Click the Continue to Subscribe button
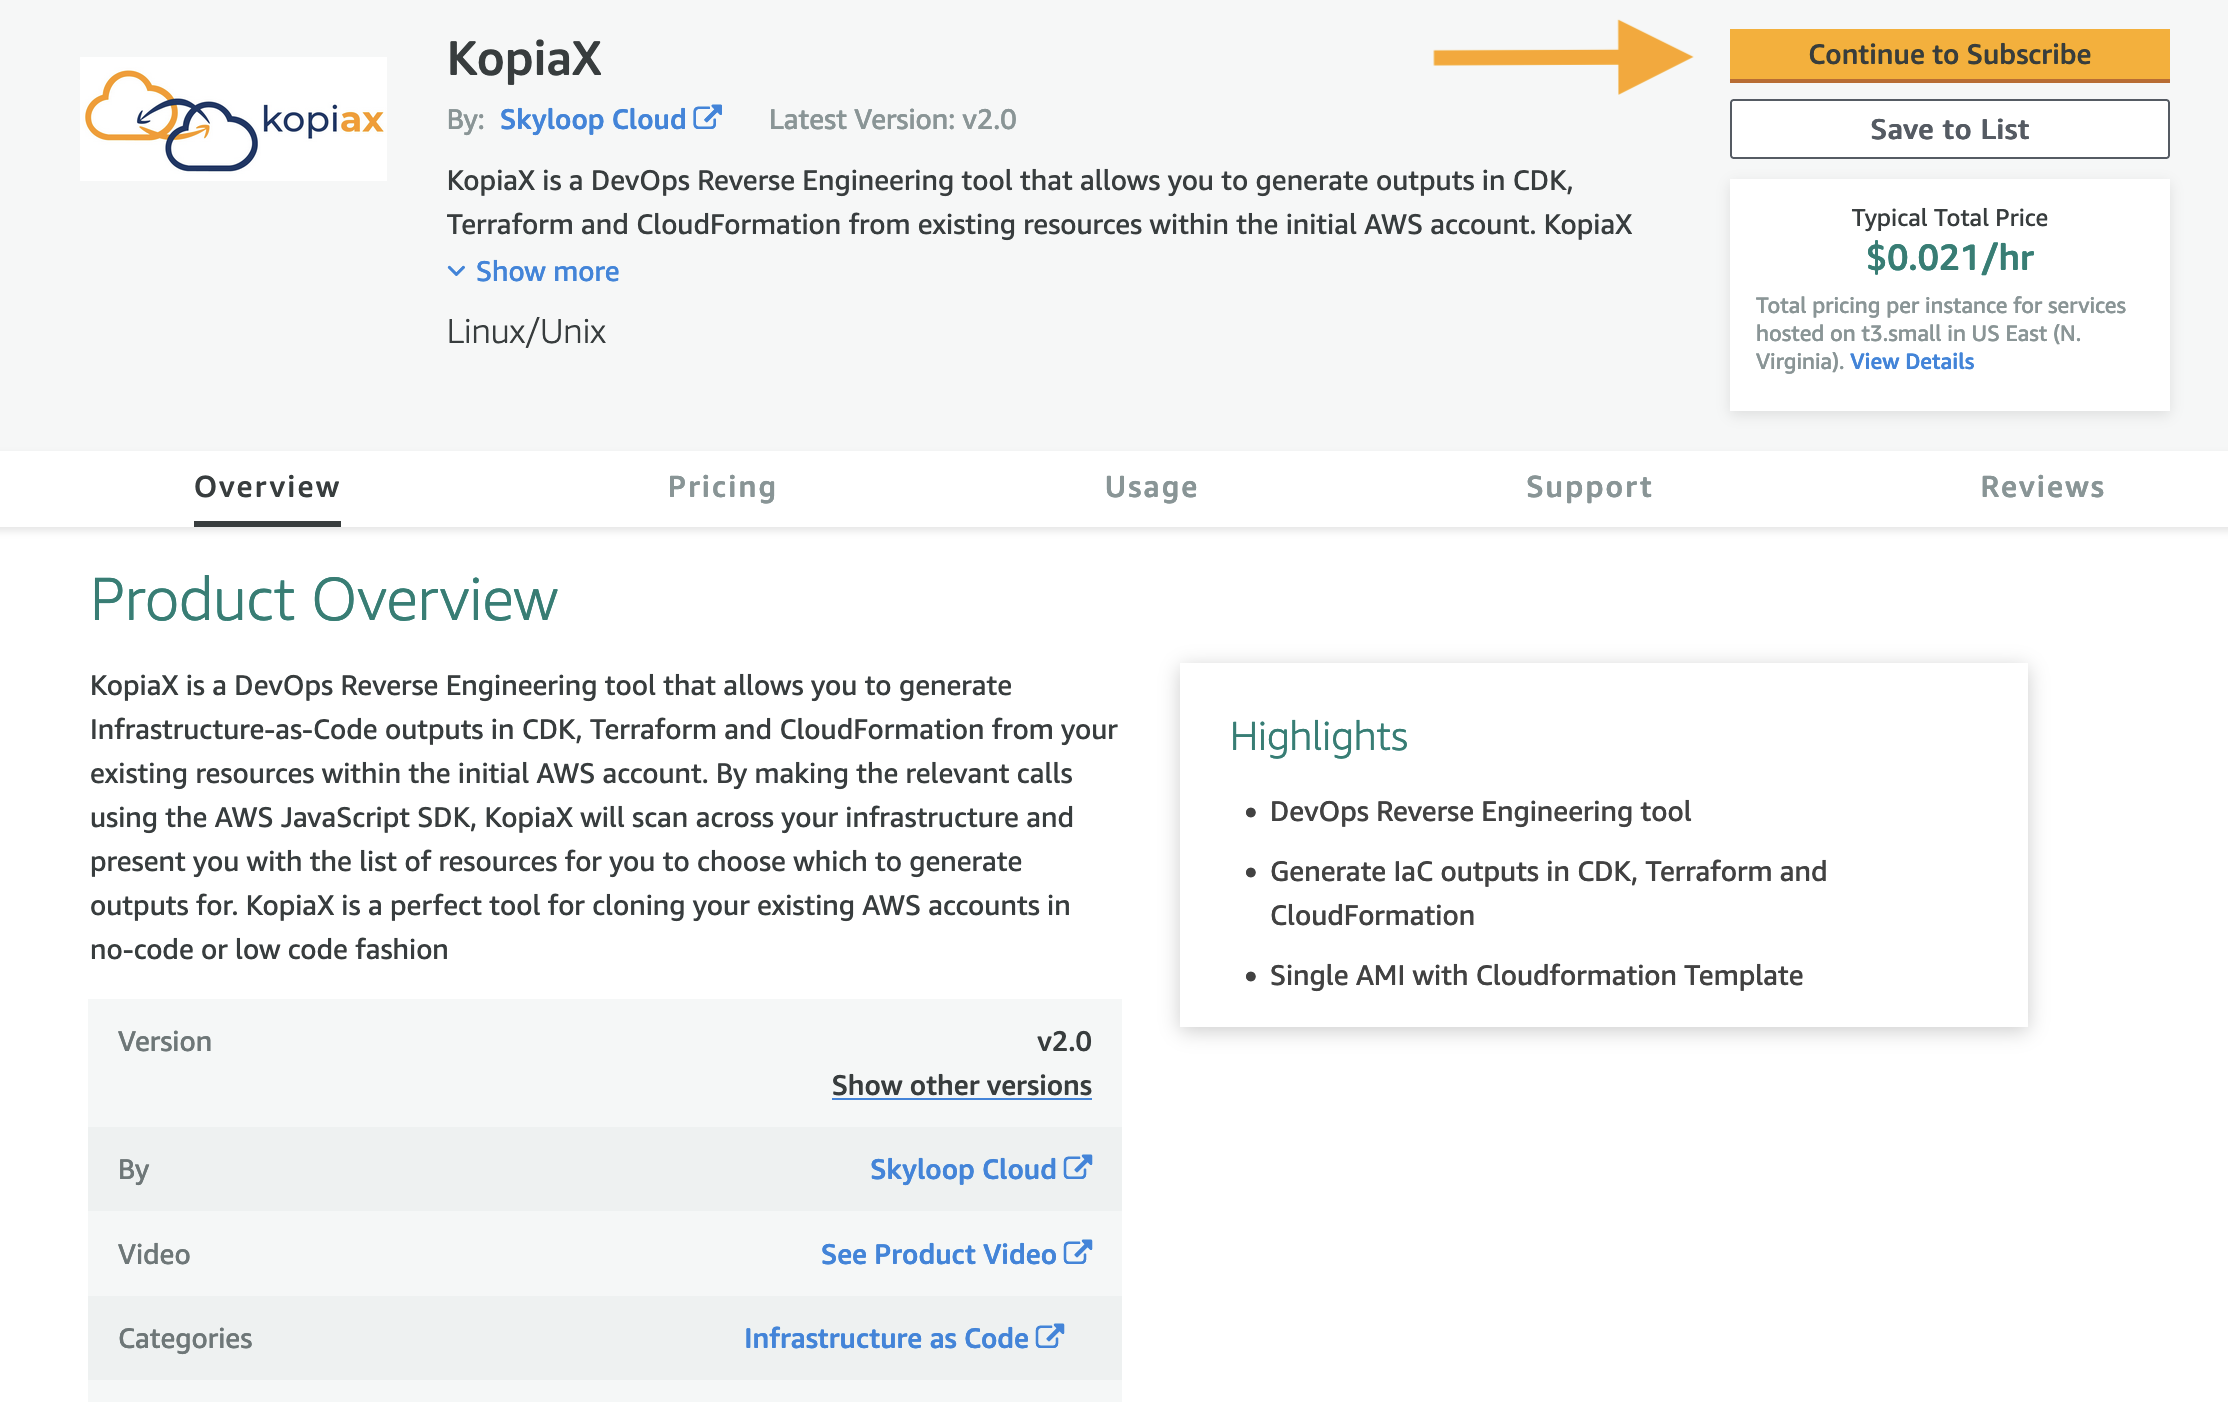This screenshot has width=2228, height=1402. 1949,55
